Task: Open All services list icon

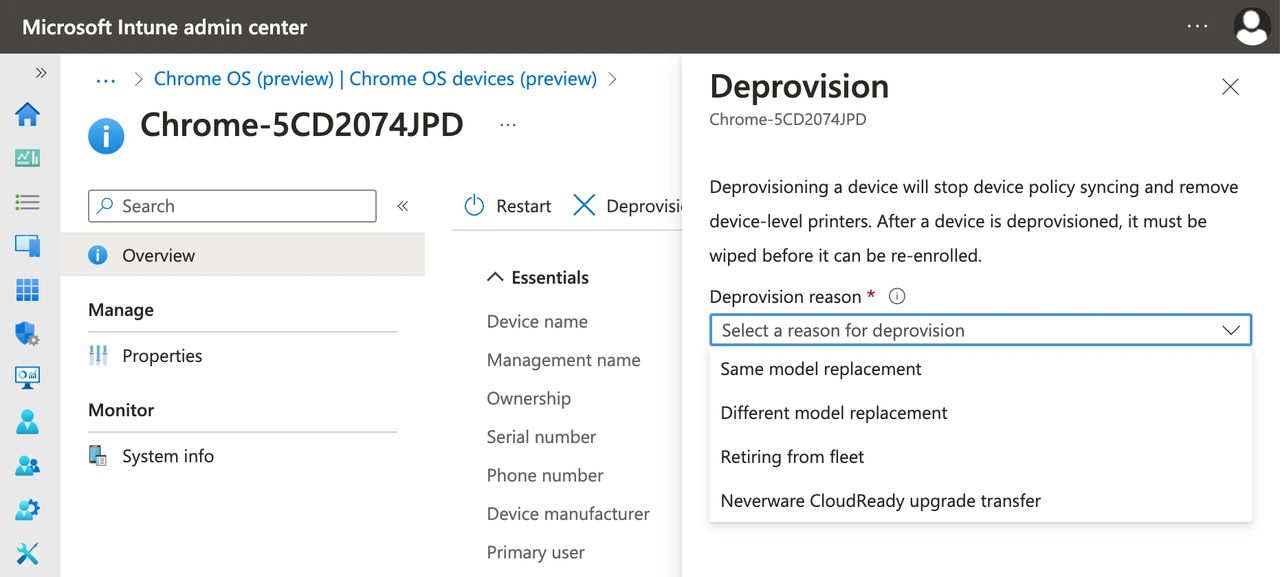Action: pos(28,202)
